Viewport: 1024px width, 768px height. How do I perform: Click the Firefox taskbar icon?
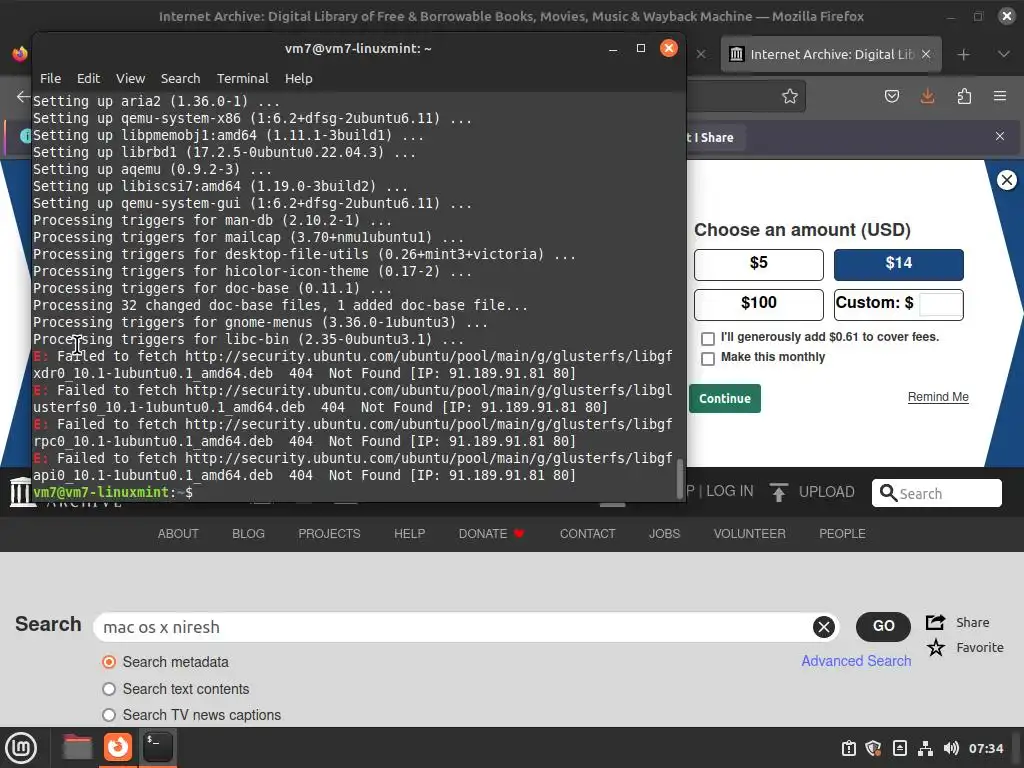click(118, 747)
